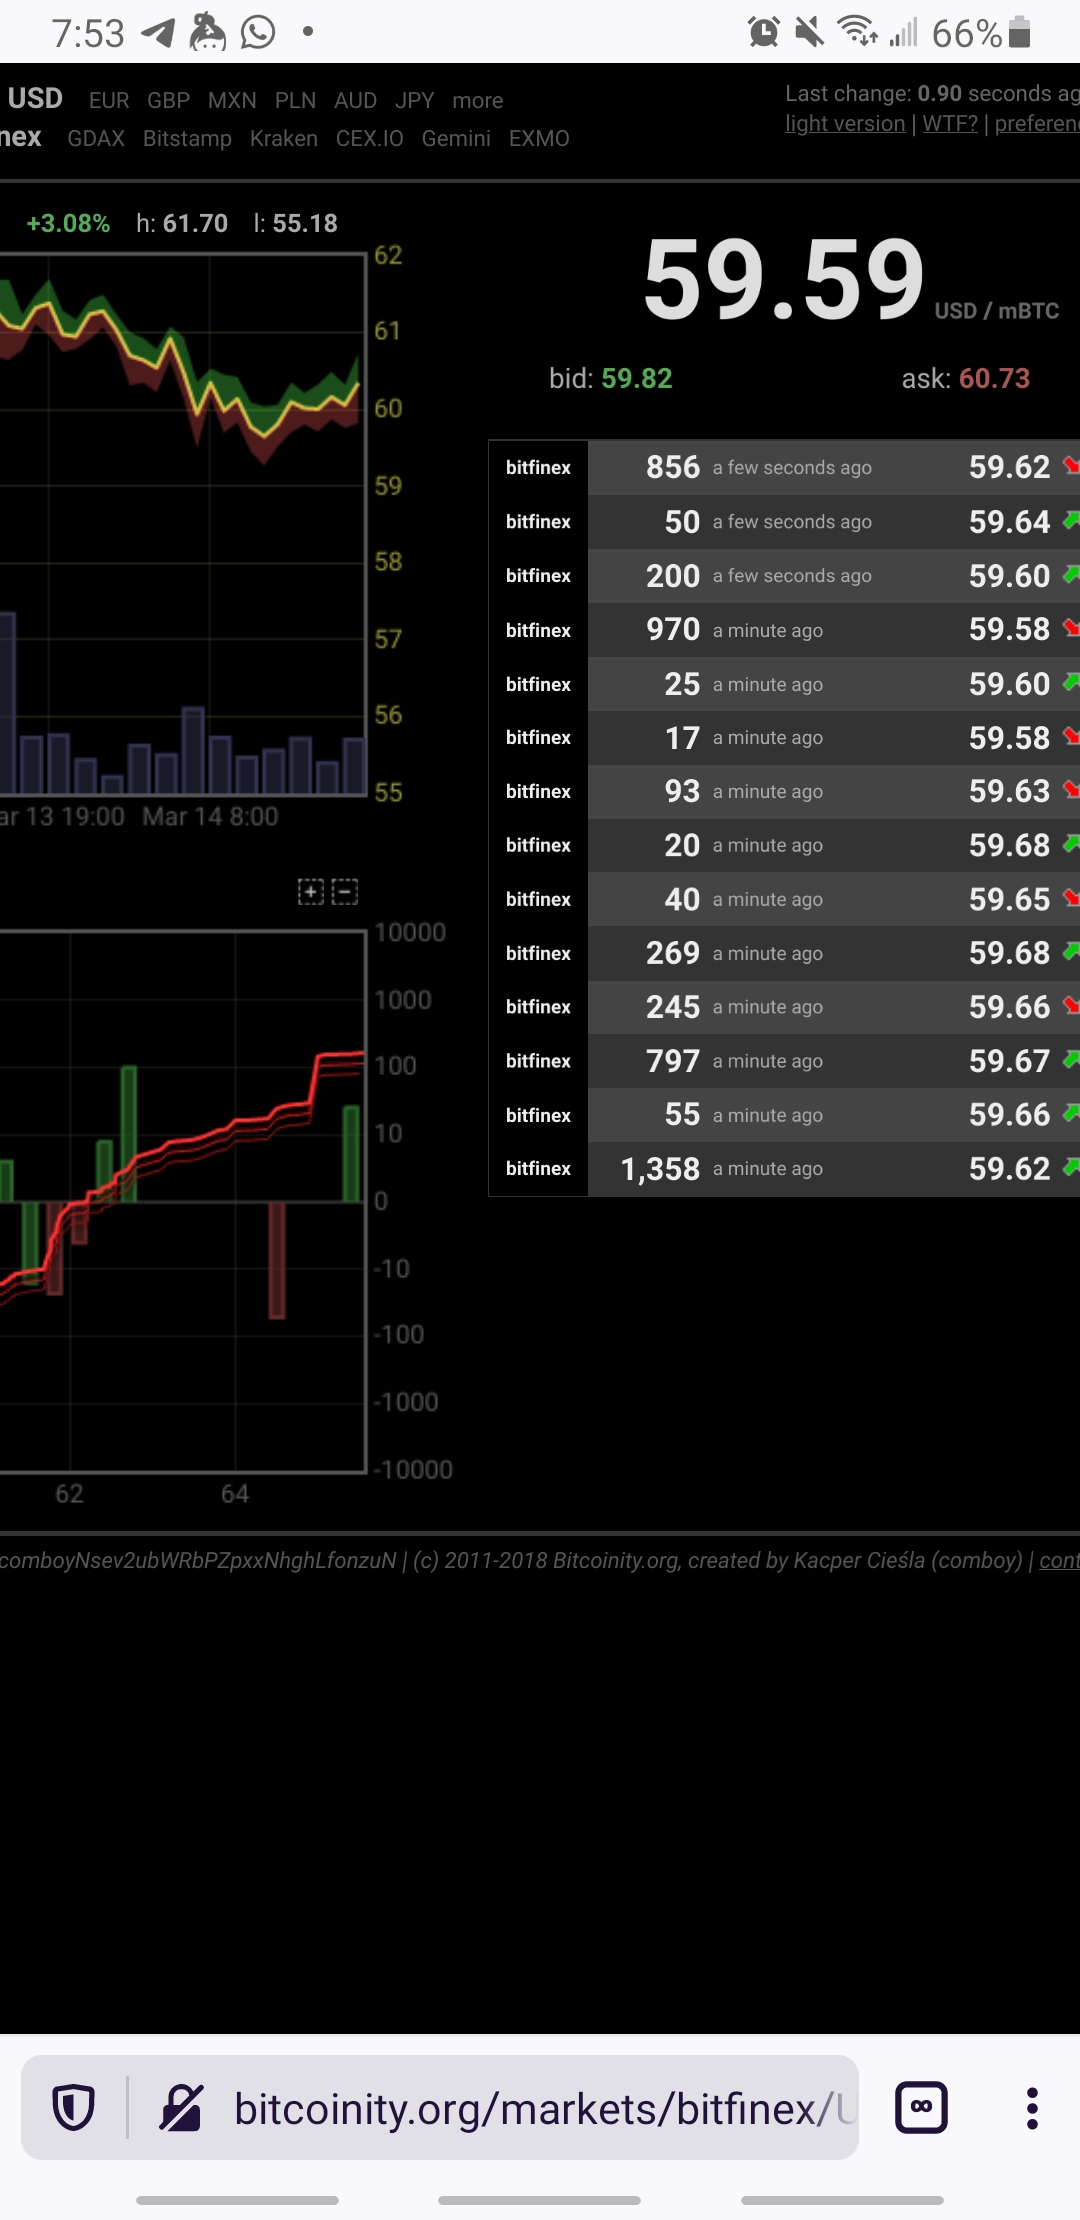Tap the high value 61.70
The width and height of the screenshot is (1080, 2220).
(x=196, y=224)
